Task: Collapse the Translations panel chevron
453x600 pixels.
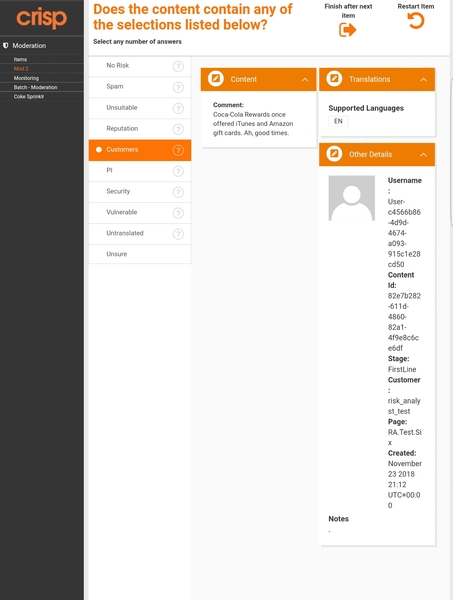Action: coord(424,80)
